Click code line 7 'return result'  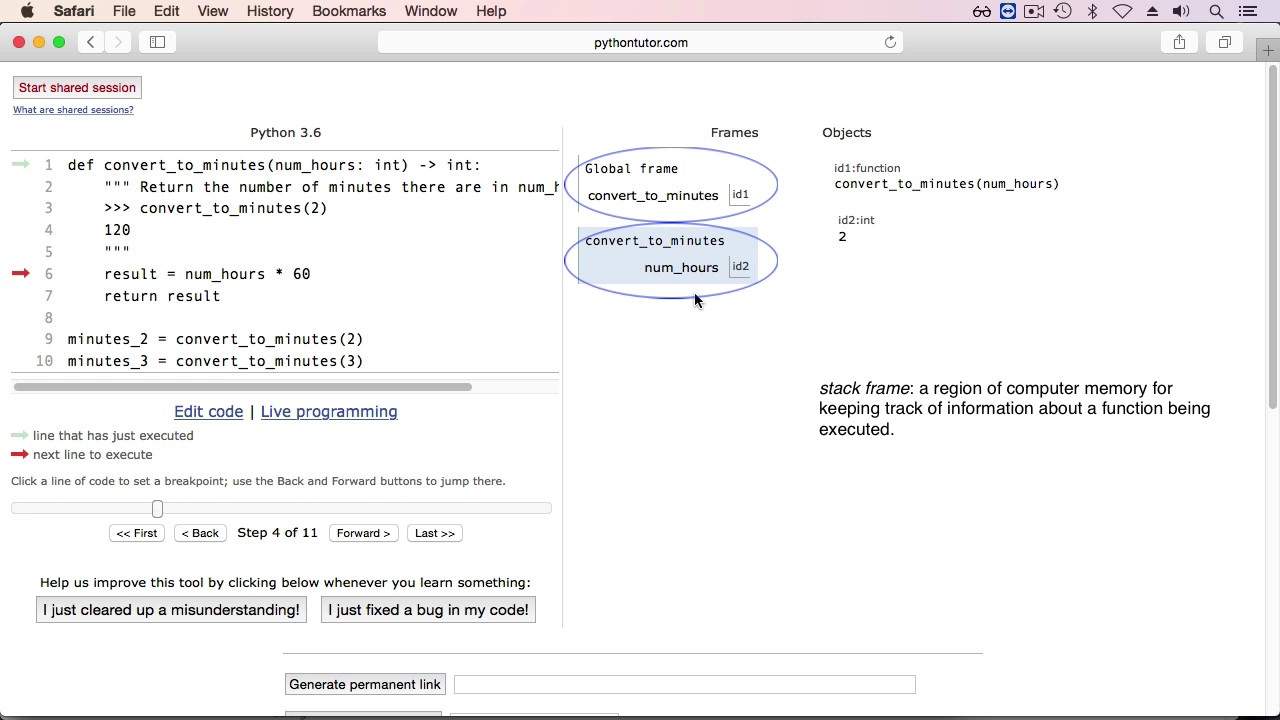coord(162,296)
